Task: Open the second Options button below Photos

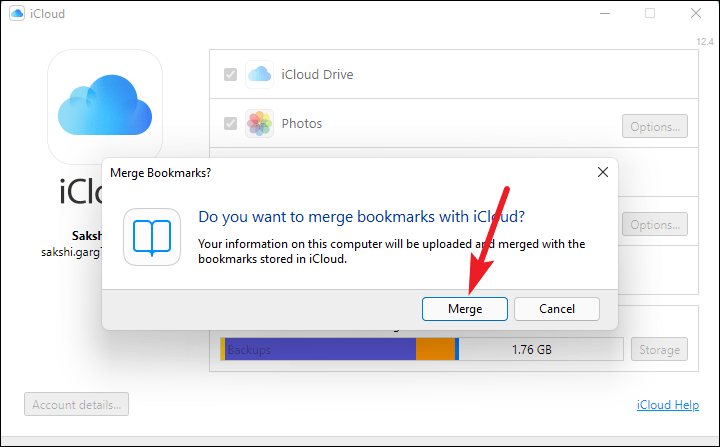Action: tap(655, 224)
